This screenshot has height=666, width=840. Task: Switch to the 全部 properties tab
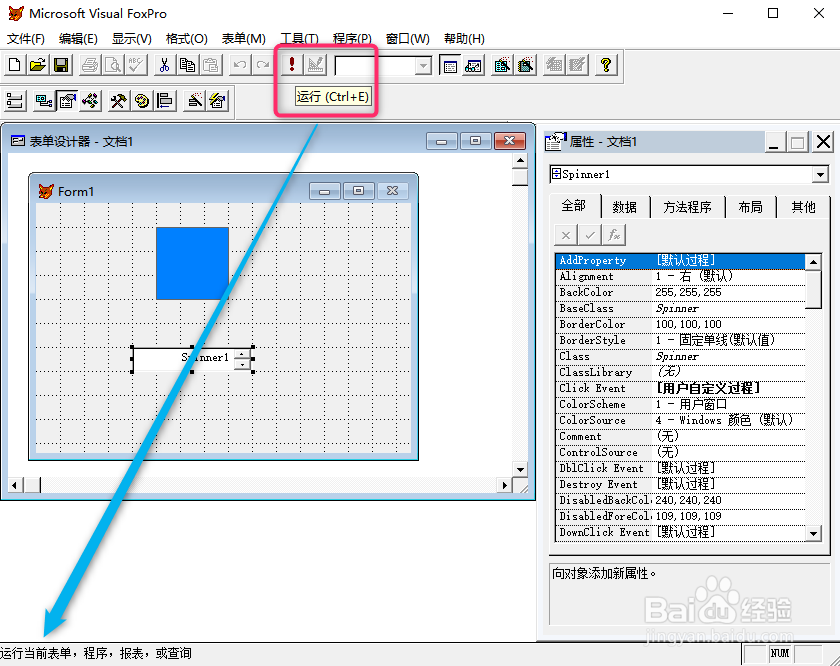(573, 206)
